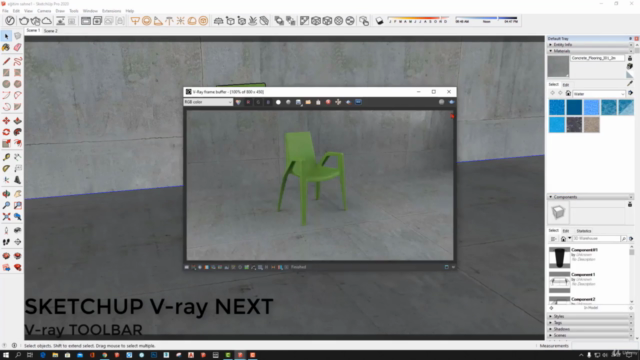Image resolution: width=640 pixels, height=360 pixels.
Task: Open the Extensions menu
Action: point(111,11)
